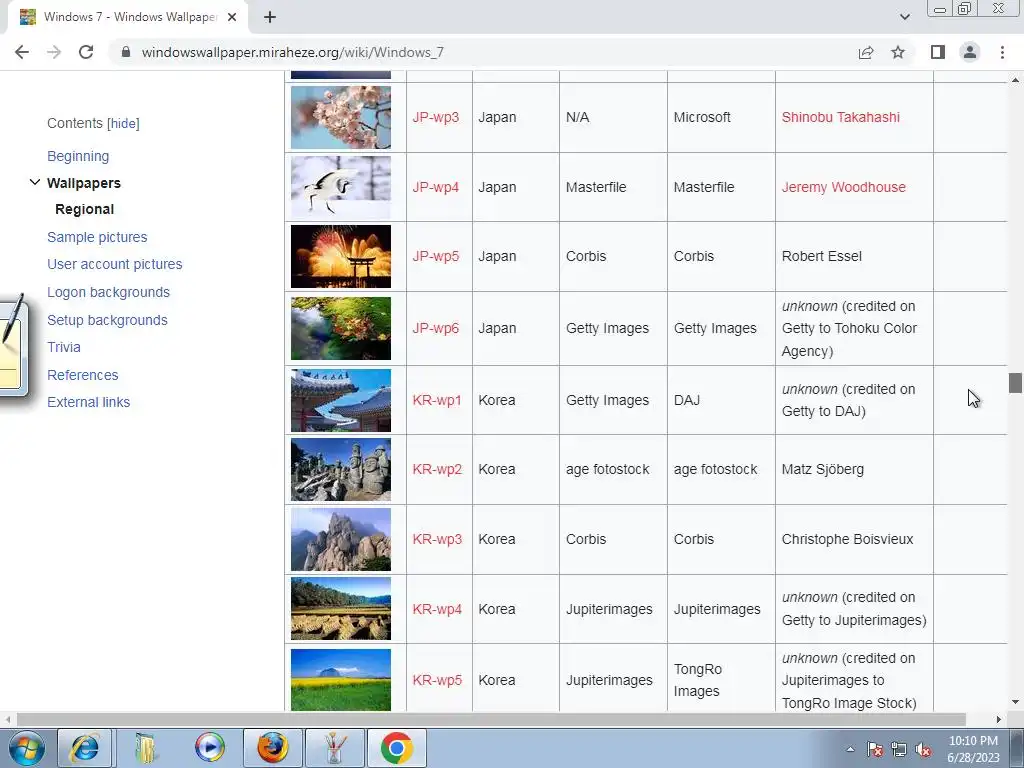
Task: Open the Paint taskbar icon
Action: 334,748
